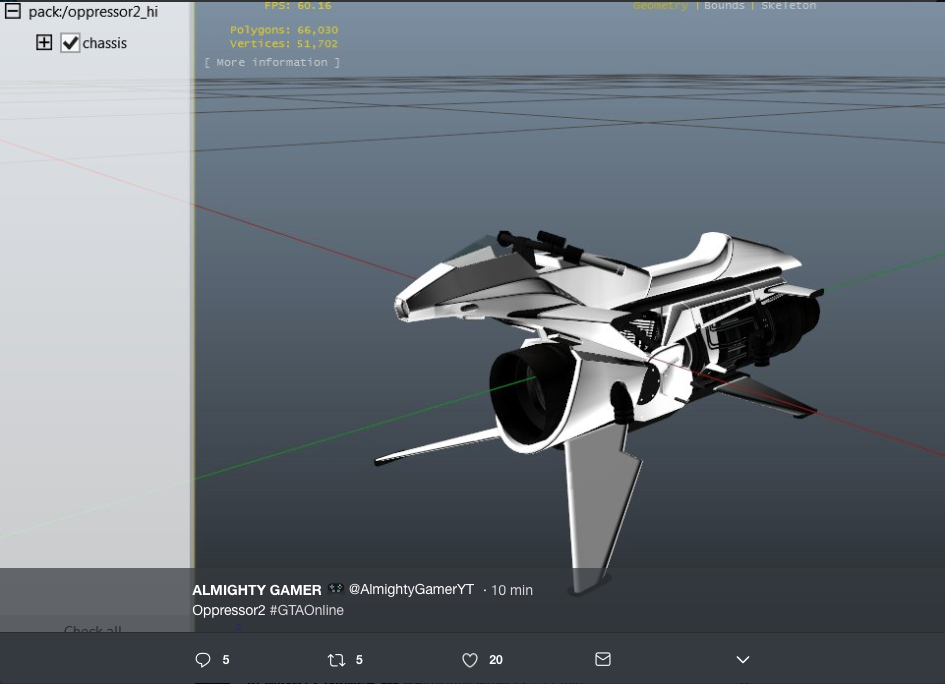Reply to the tweet via comment icon
The image size is (945, 684).
pos(203,660)
